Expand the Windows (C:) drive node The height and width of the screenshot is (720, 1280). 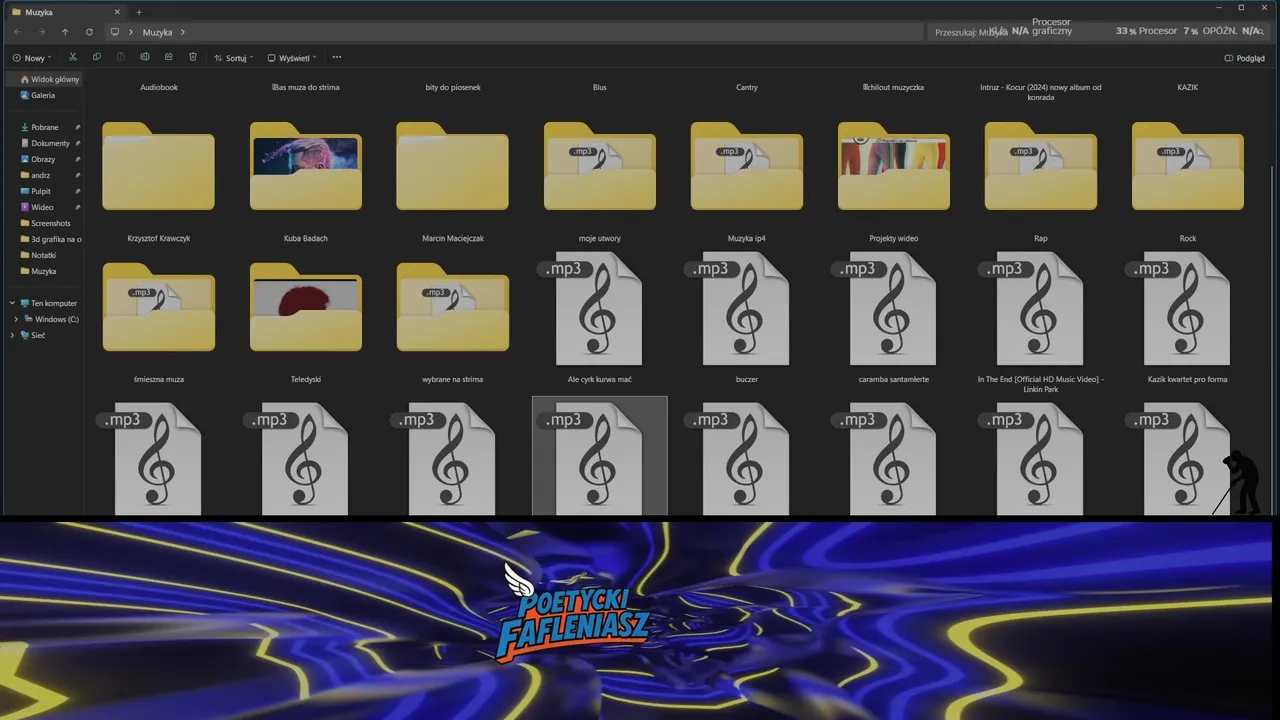[x=16, y=319]
